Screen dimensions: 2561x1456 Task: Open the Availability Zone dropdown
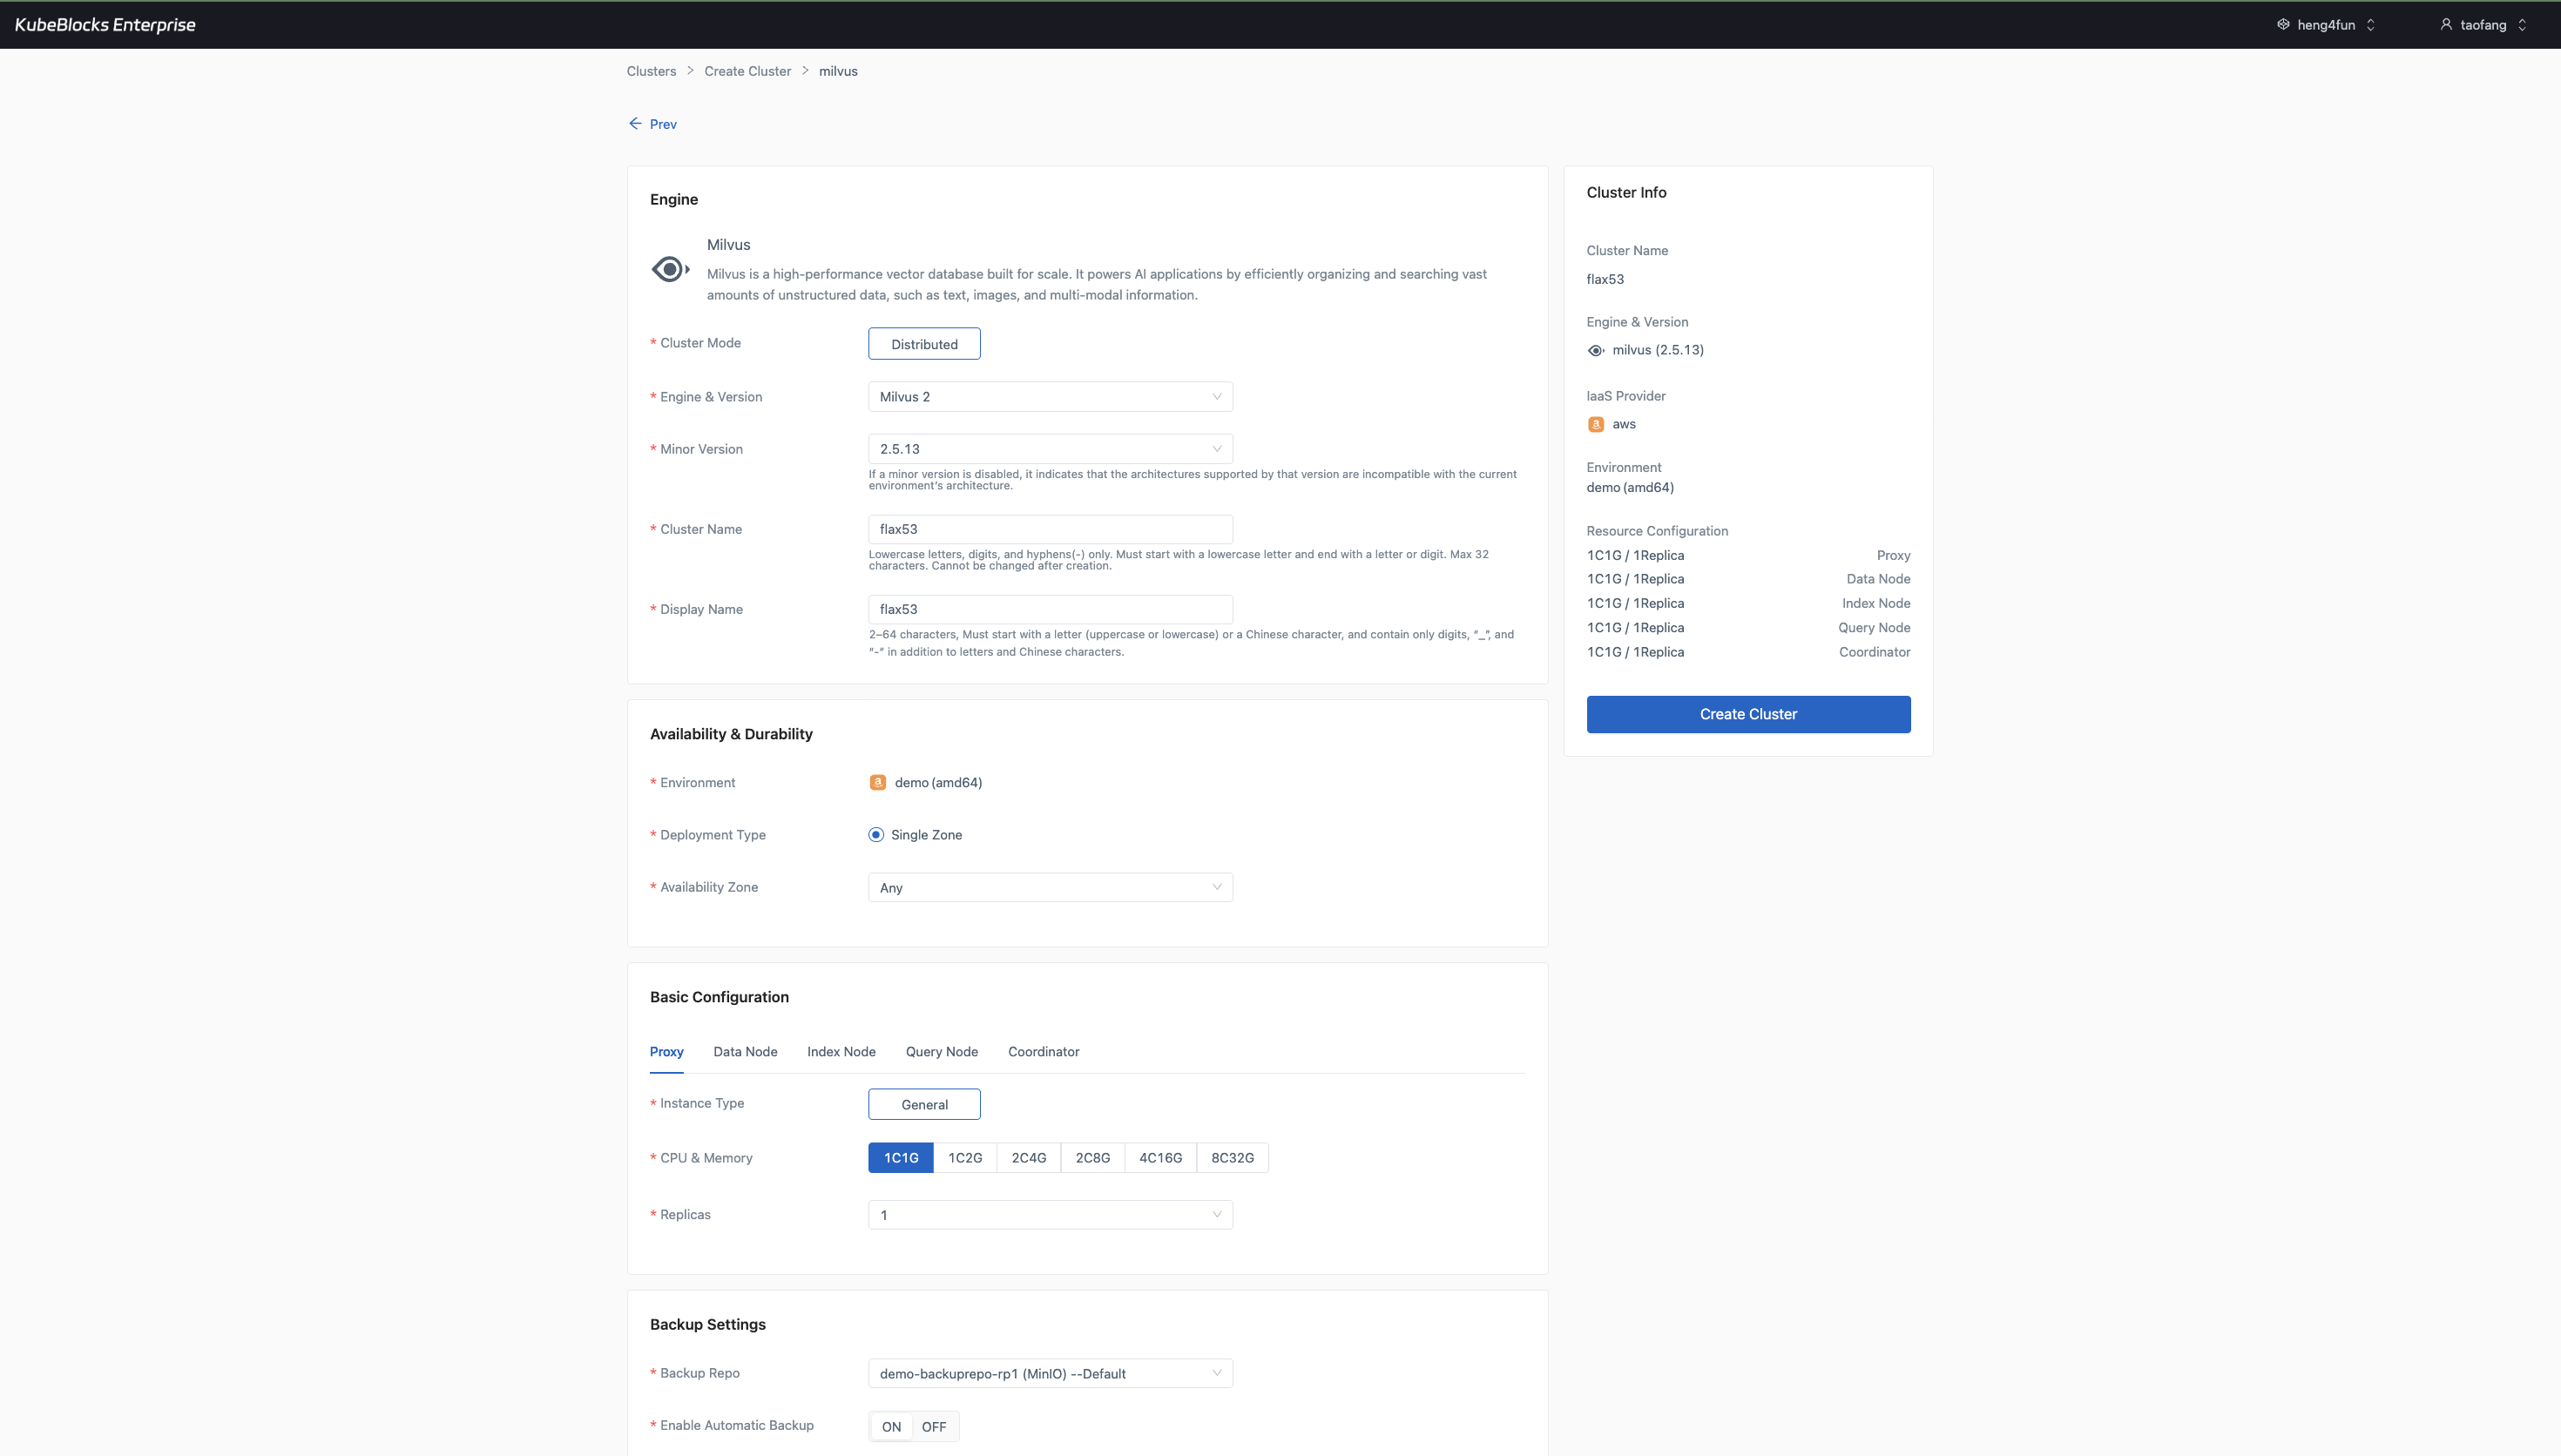point(1050,887)
